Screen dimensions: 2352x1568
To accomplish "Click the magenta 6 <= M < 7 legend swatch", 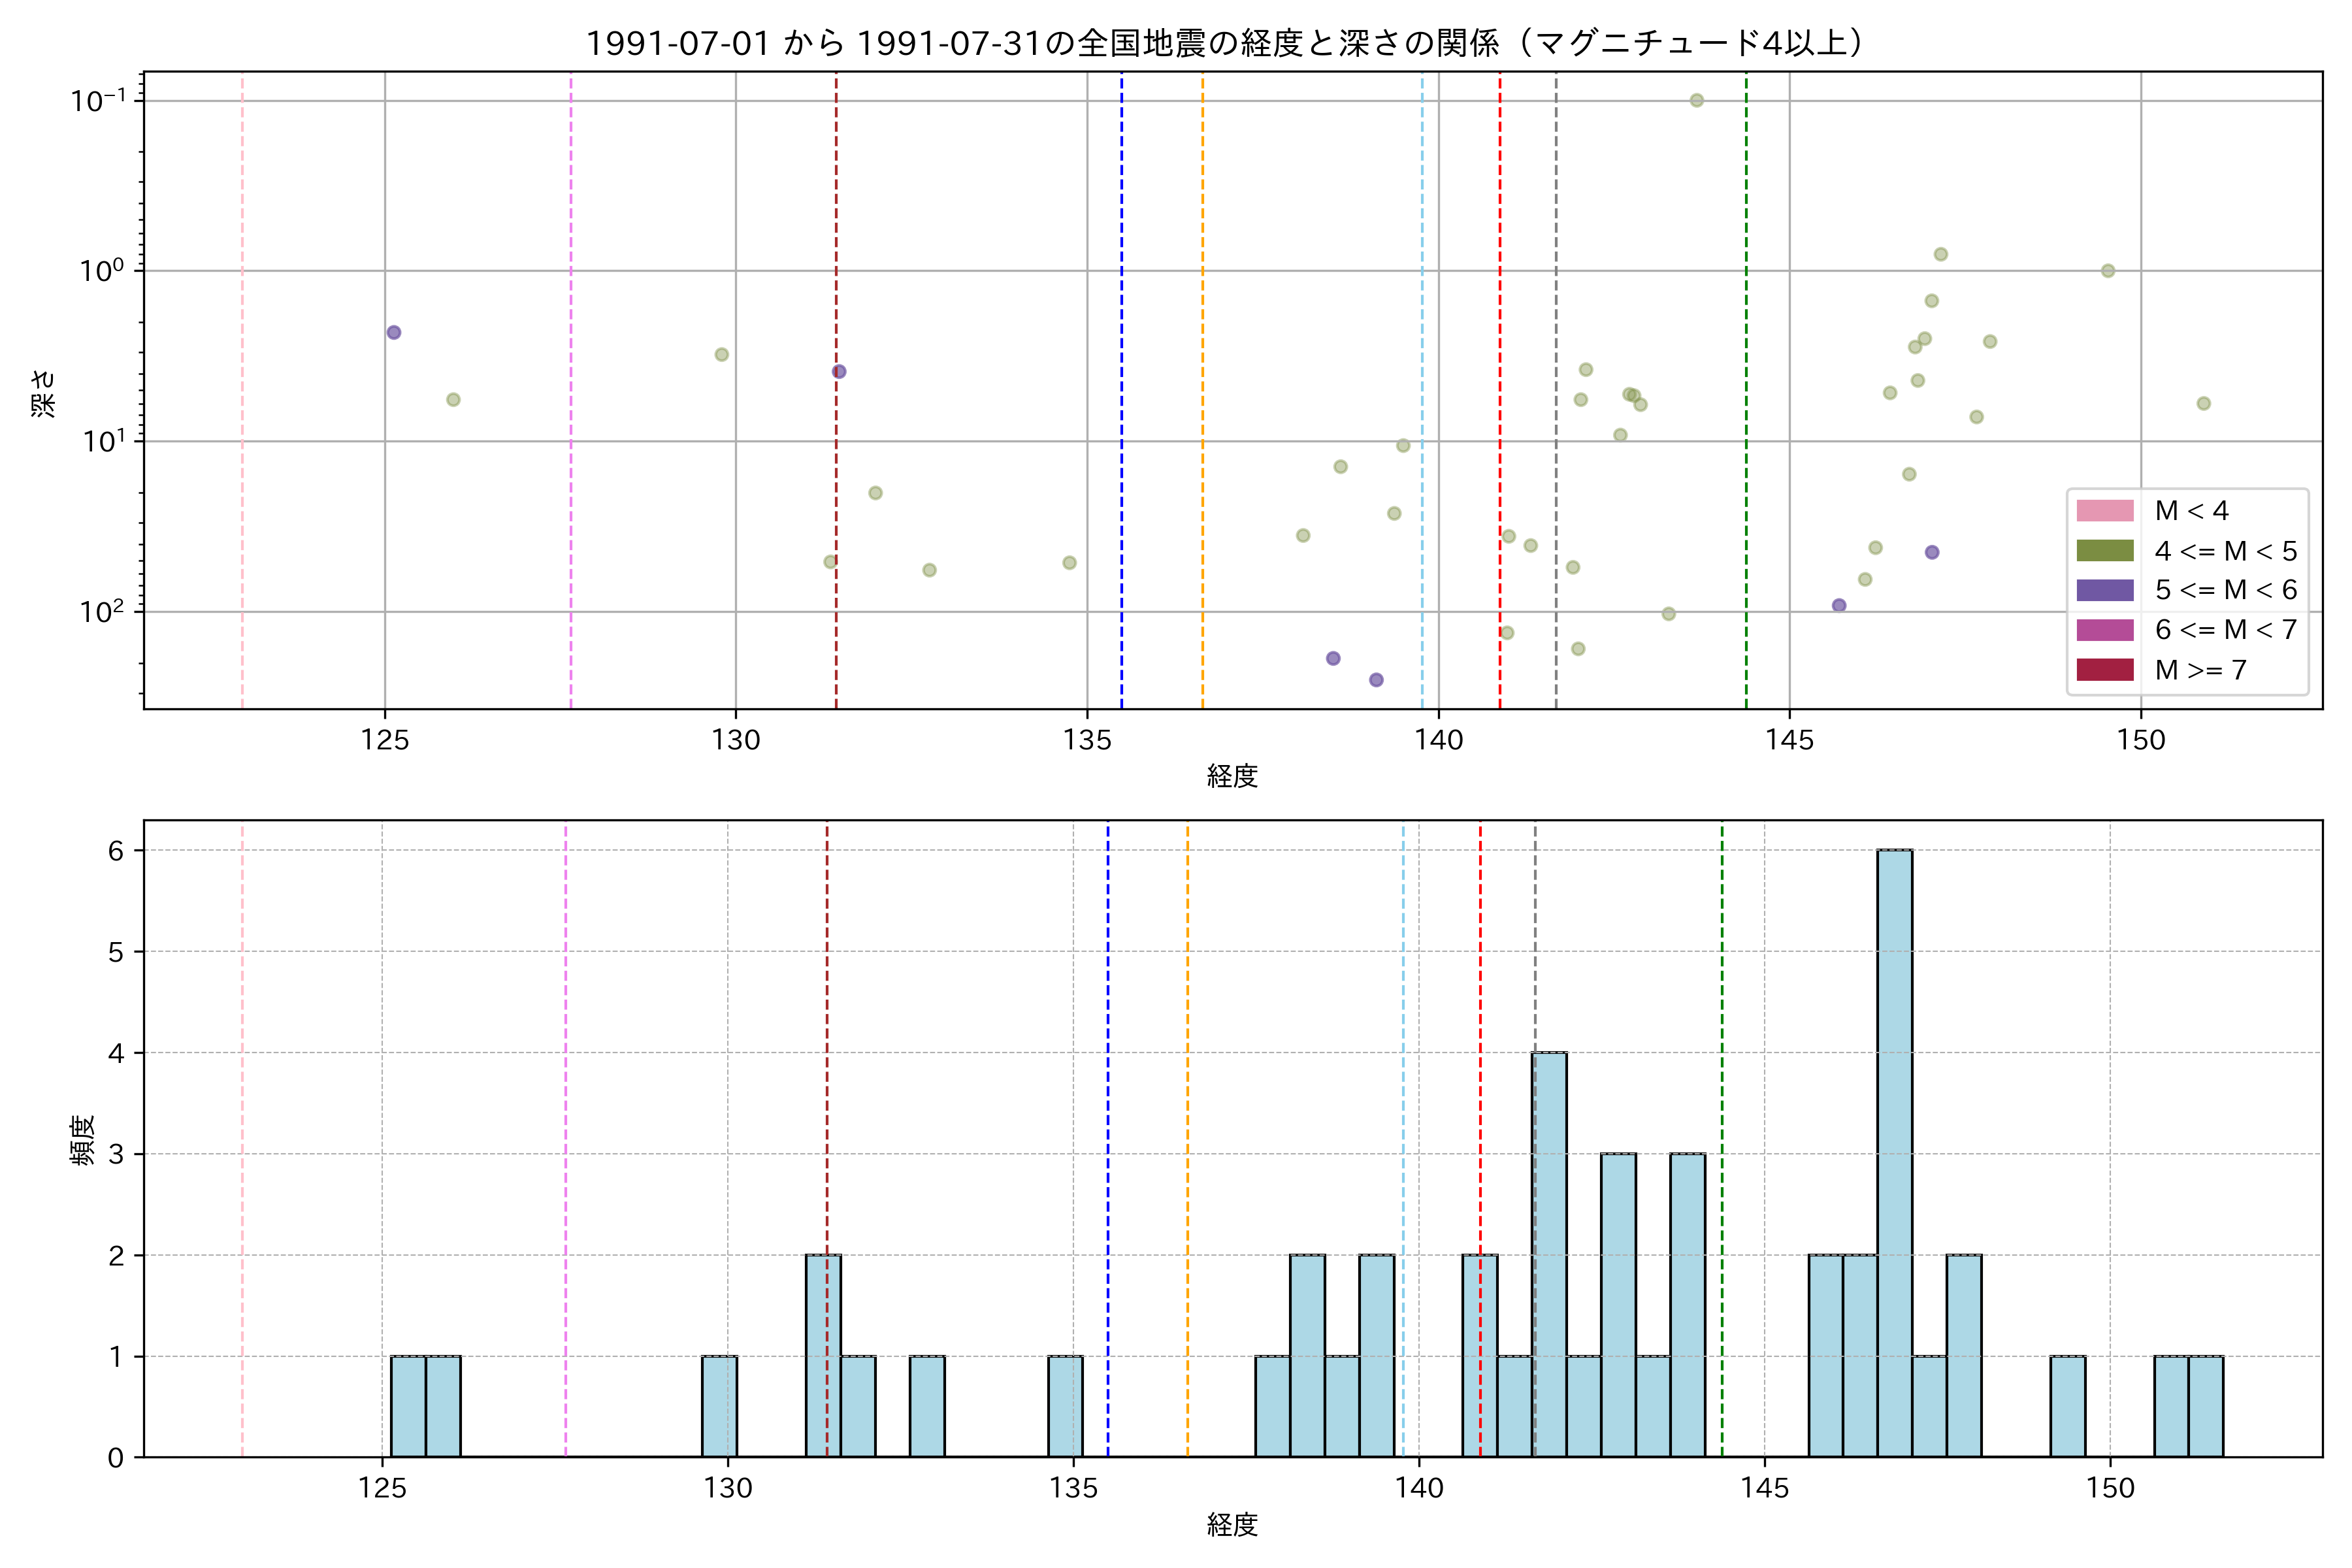I will point(2104,630).
